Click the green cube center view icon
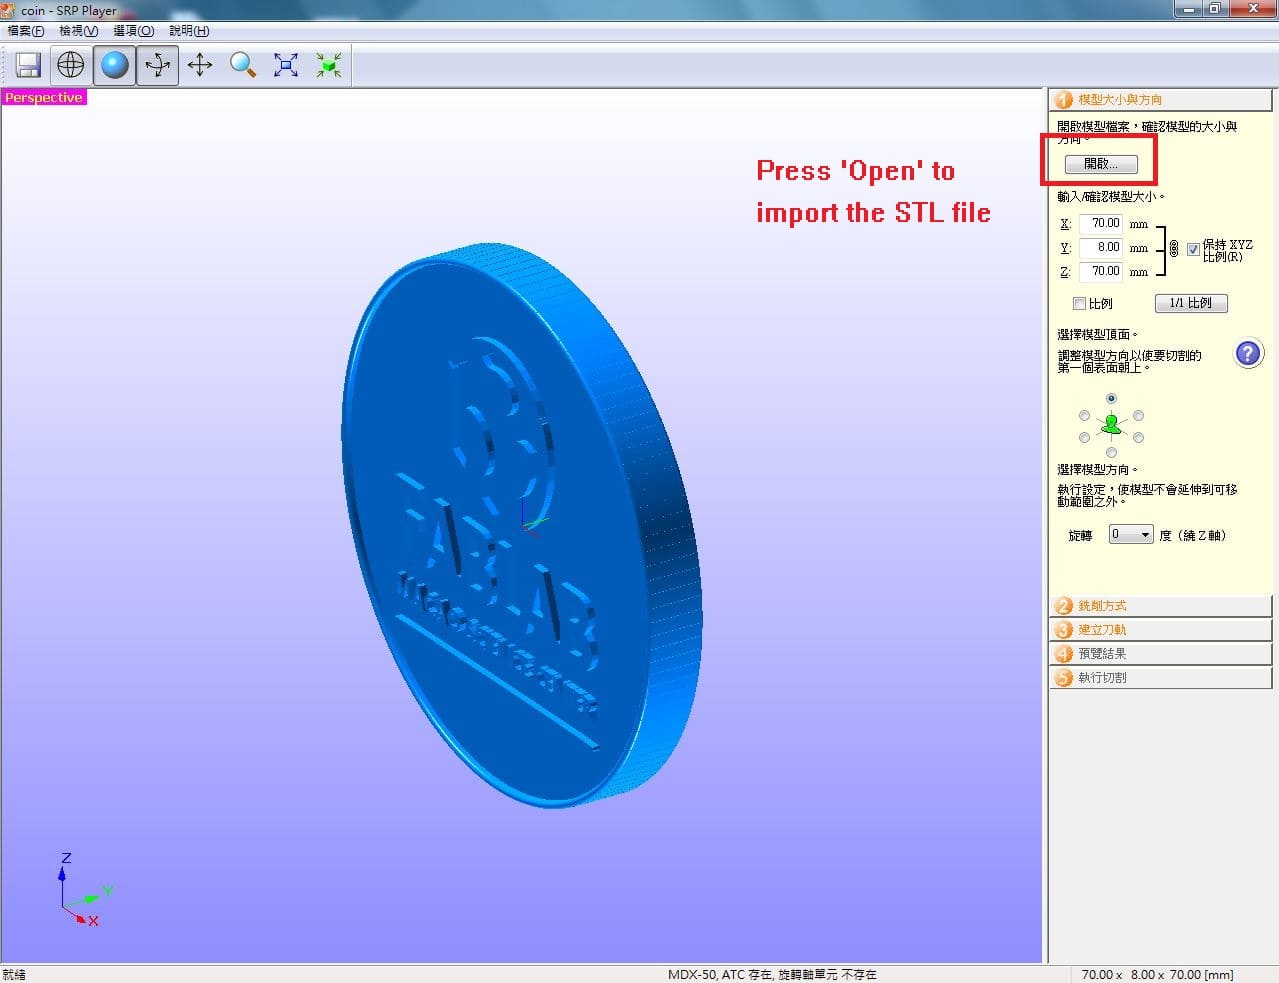This screenshot has width=1279, height=983. pos(329,66)
